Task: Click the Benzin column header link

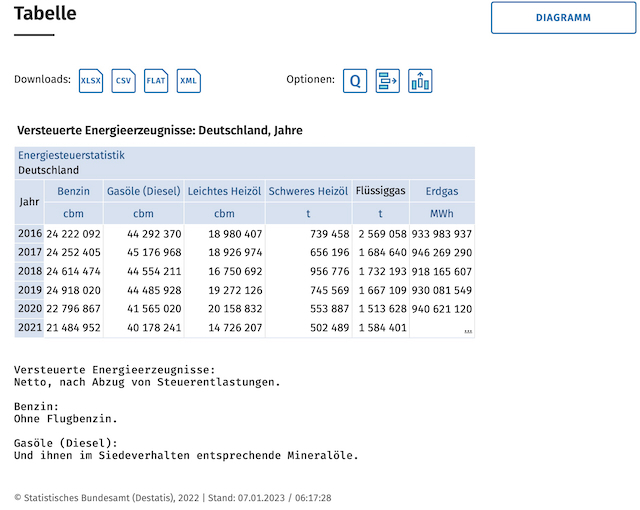Action: tap(73, 191)
